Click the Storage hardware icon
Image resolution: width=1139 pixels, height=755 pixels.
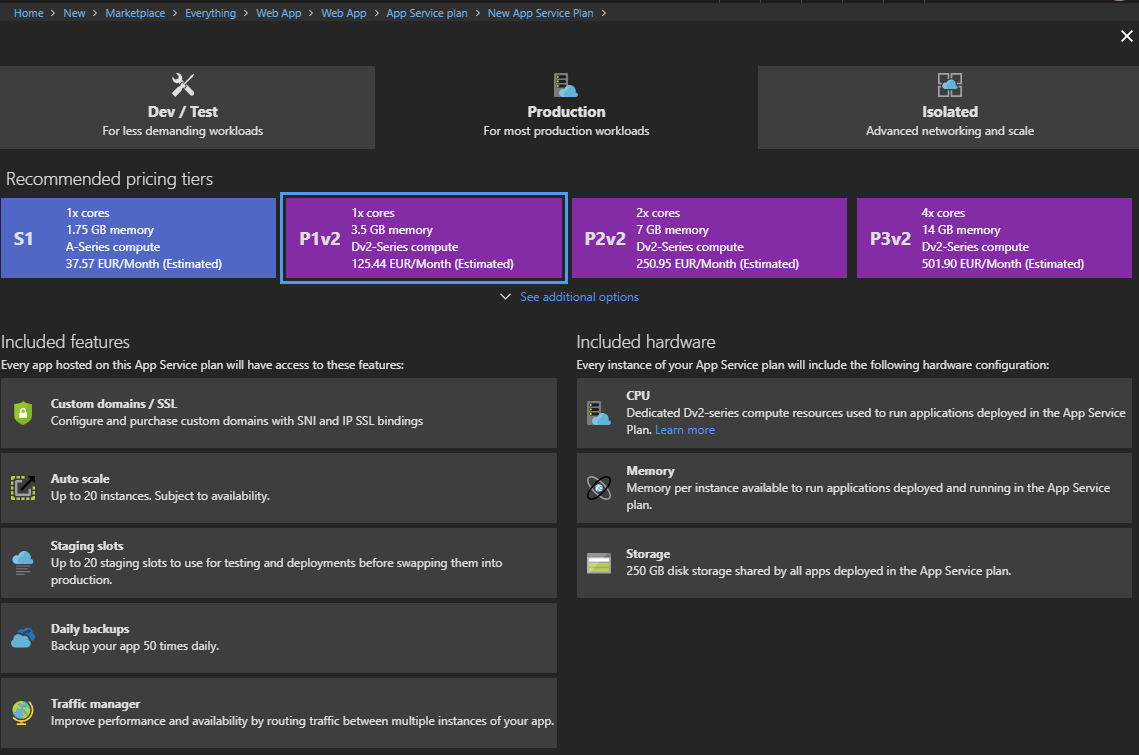pyautogui.click(x=598, y=562)
